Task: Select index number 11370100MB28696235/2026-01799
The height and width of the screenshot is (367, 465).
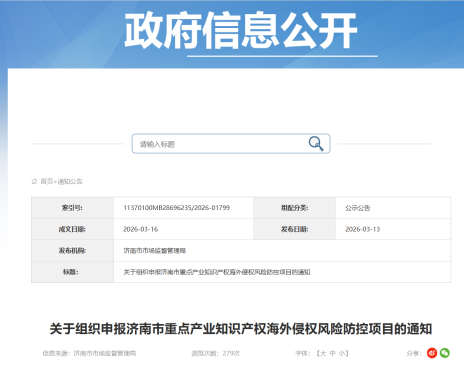Action: point(177,208)
